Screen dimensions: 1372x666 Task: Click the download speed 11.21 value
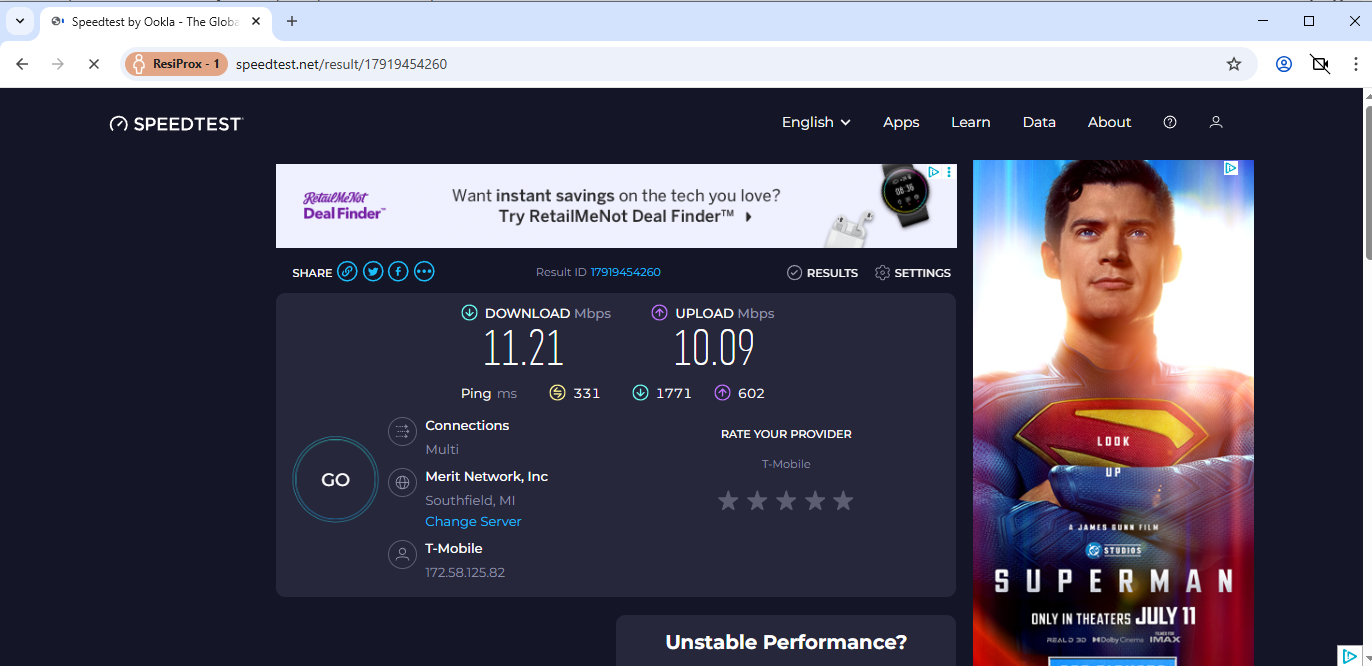[x=523, y=348]
